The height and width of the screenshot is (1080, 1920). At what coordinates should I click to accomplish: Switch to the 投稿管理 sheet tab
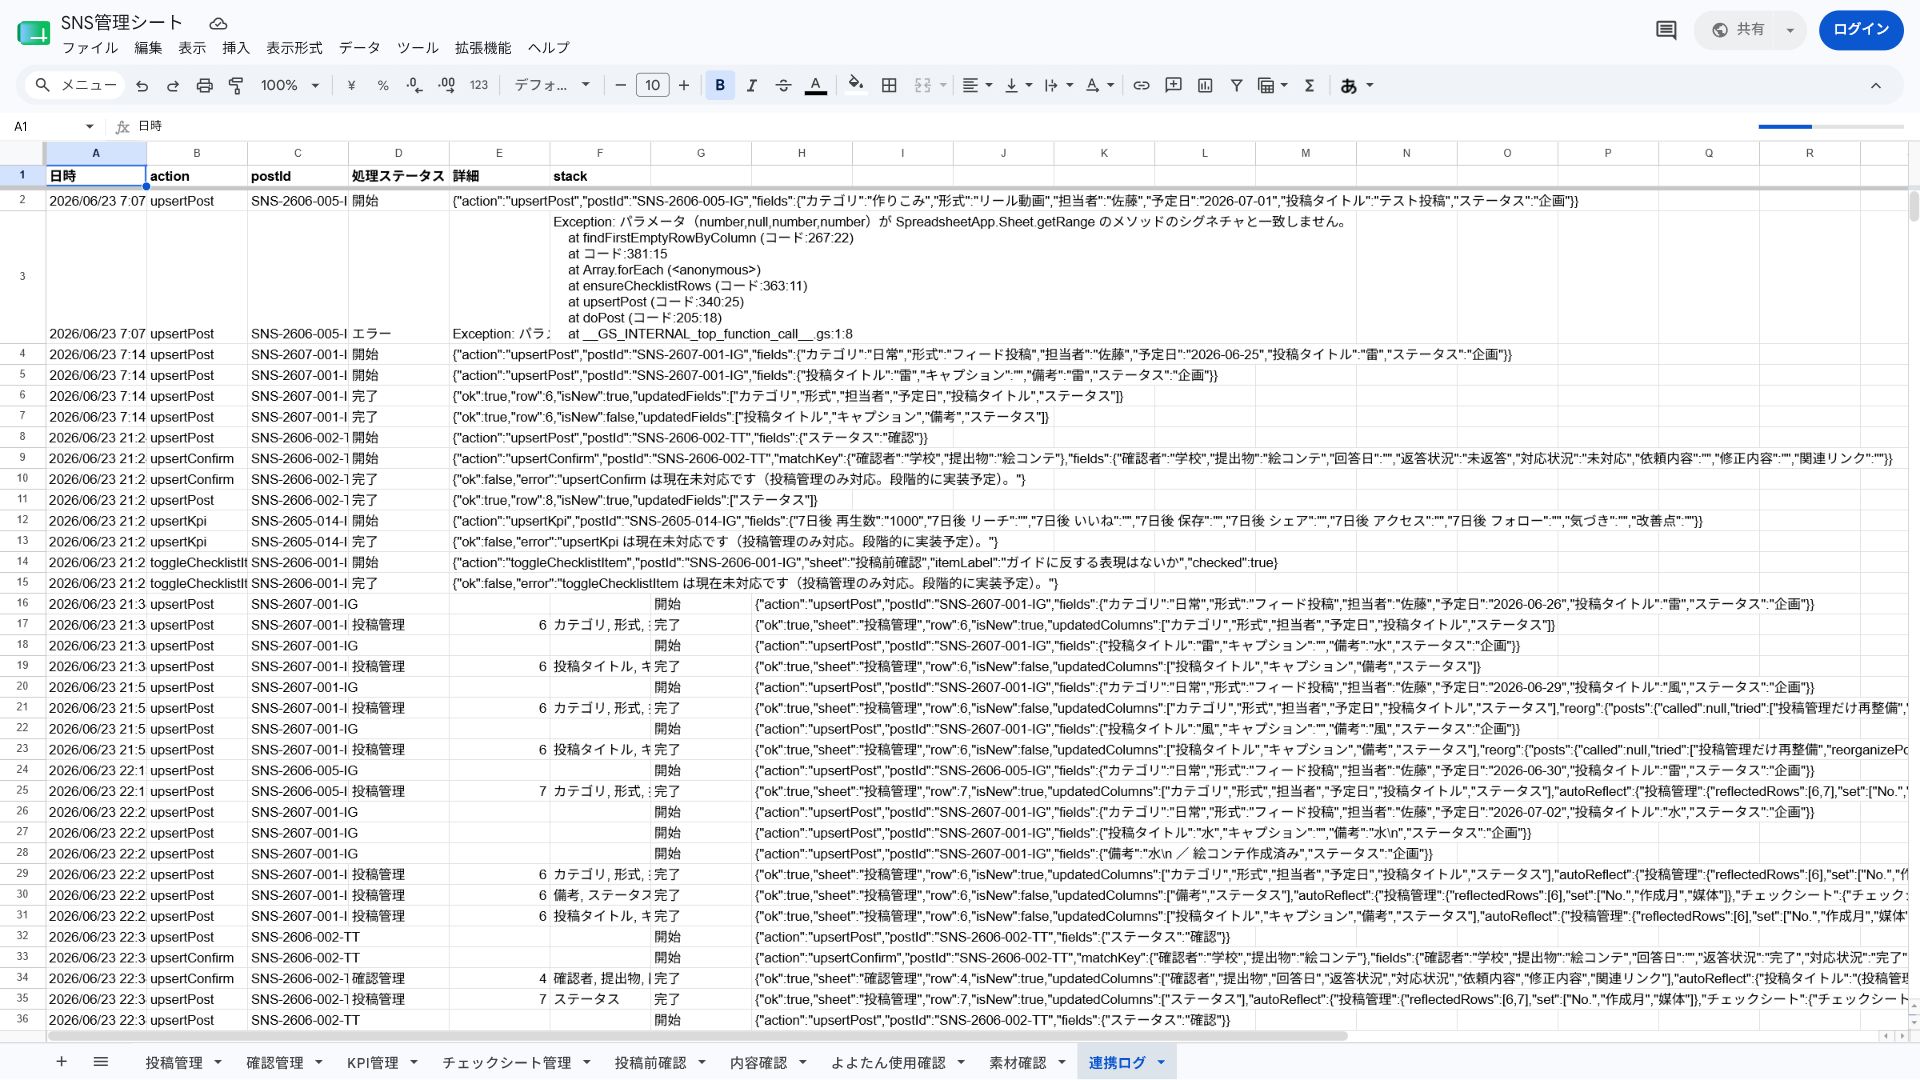[174, 1063]
